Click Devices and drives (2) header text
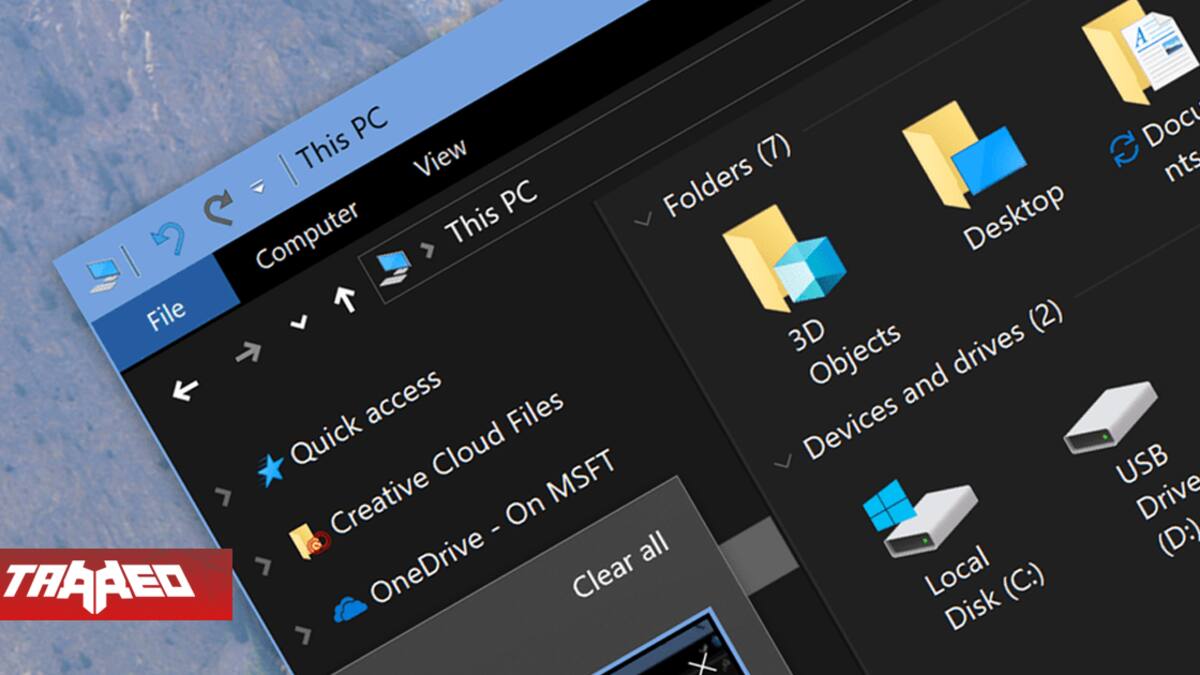Image resolution: width=1200 pixels, height=675 pixels. point(932,380)
